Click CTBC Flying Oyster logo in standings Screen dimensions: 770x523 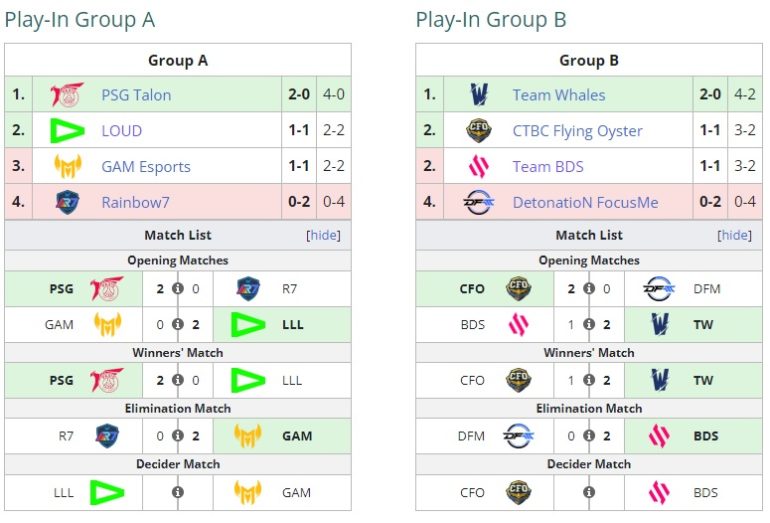[x=479, y=131]
